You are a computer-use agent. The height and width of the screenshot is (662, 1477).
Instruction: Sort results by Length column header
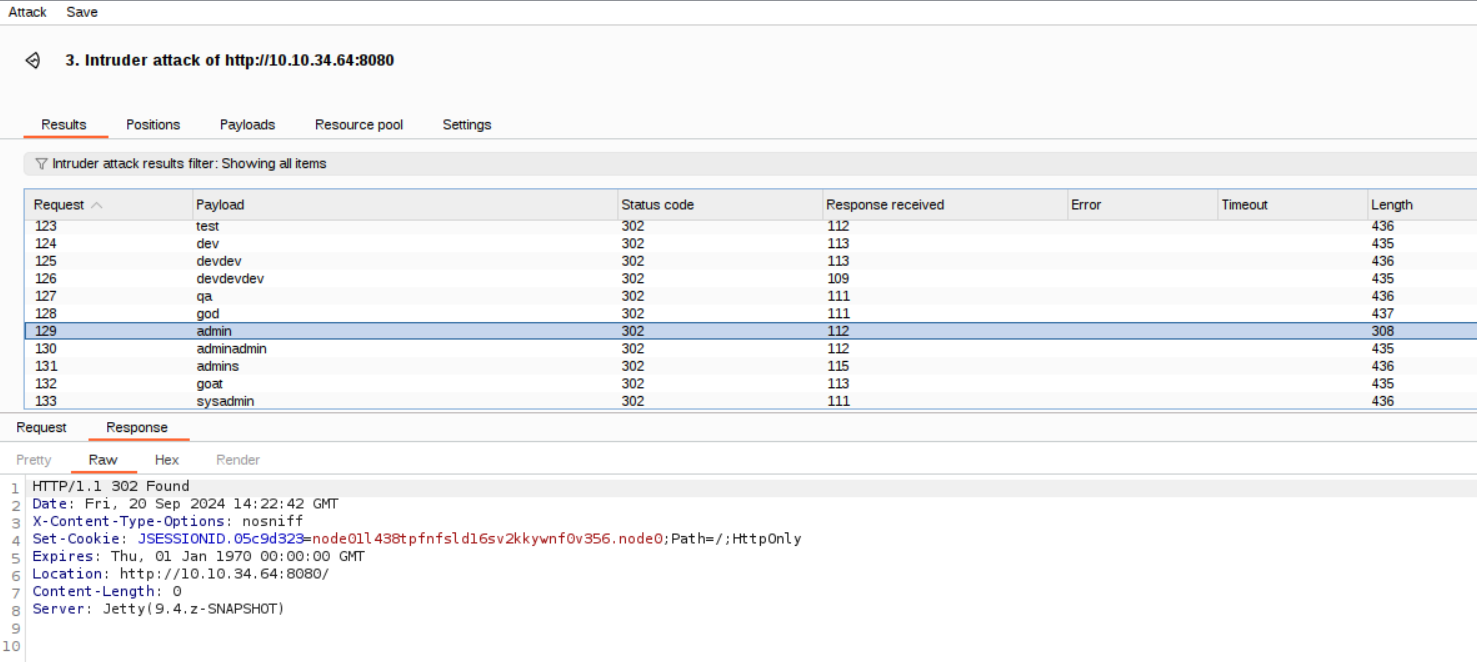[1391, 205]
